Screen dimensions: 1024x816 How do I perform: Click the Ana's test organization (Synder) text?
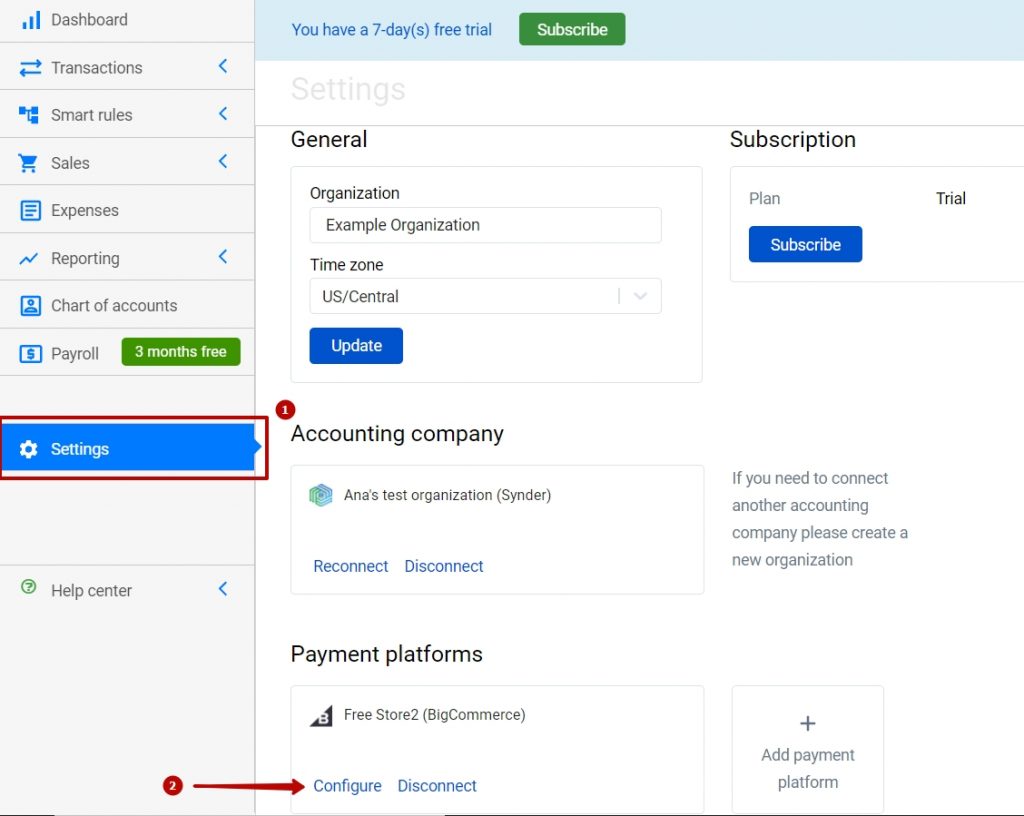[447, 495]
